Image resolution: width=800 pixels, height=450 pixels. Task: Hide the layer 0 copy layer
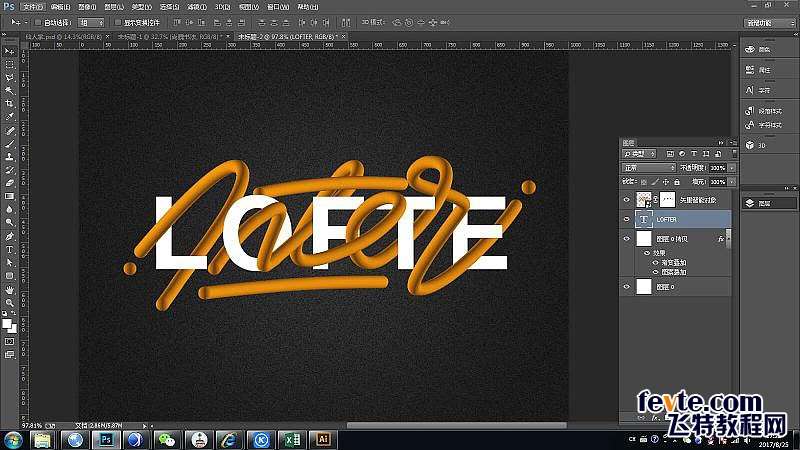click(x=627, y=239)
